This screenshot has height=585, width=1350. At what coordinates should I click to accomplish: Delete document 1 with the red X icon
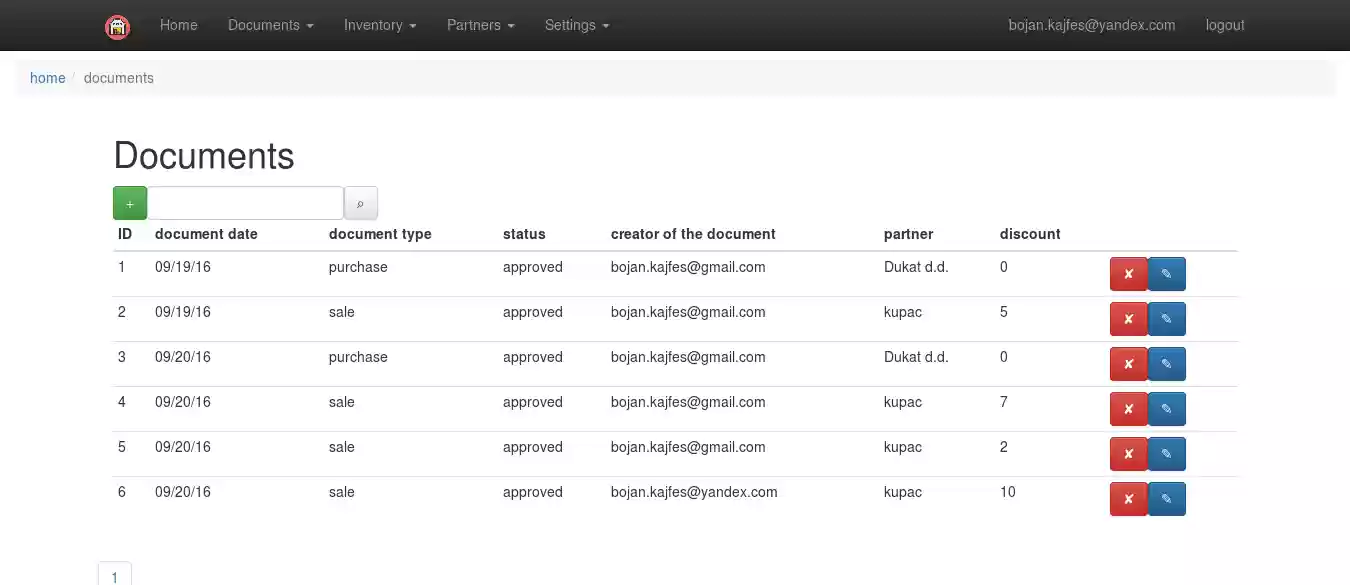1128,273
